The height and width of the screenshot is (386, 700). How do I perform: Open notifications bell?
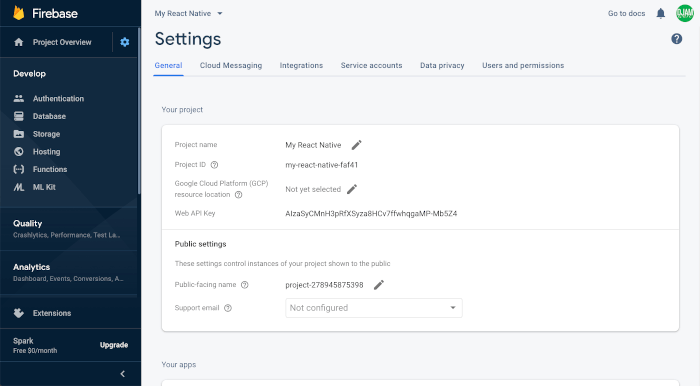click(661, 13)
